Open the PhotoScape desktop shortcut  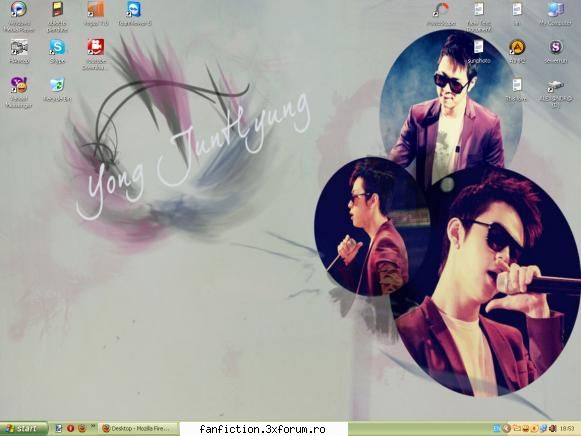pyautogui.click(x=441, y=14)
